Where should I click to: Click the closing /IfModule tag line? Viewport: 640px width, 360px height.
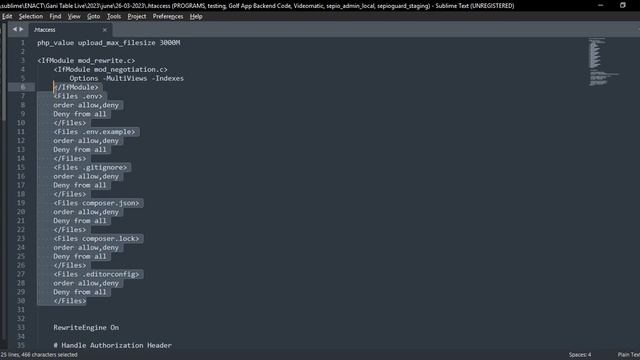click(x=76, y=87)
